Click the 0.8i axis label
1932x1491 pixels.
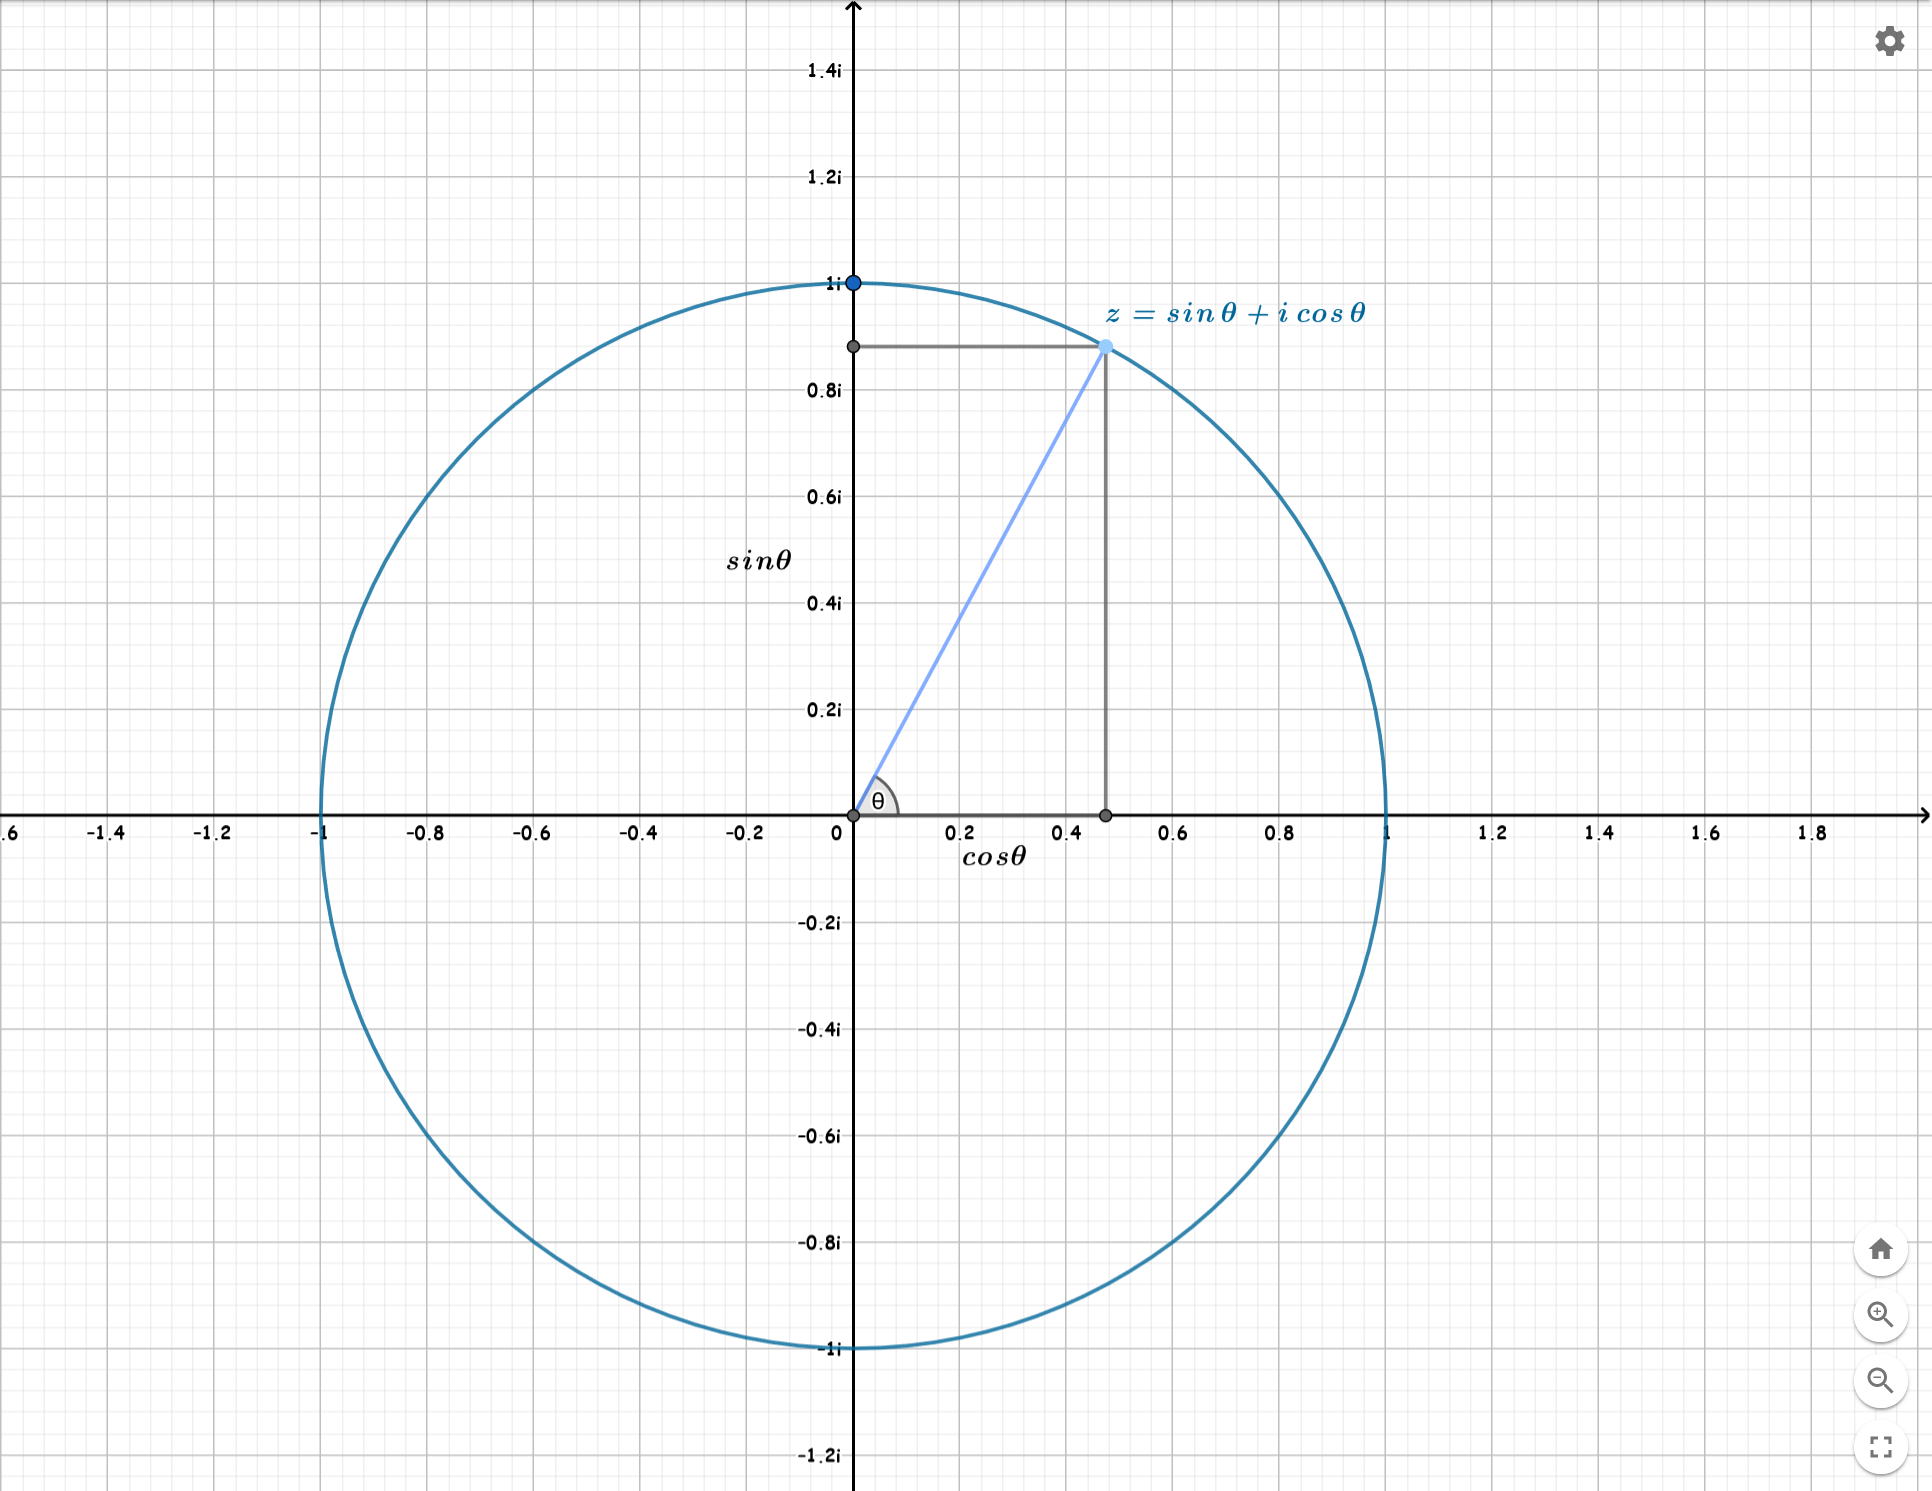pos(825,390)
